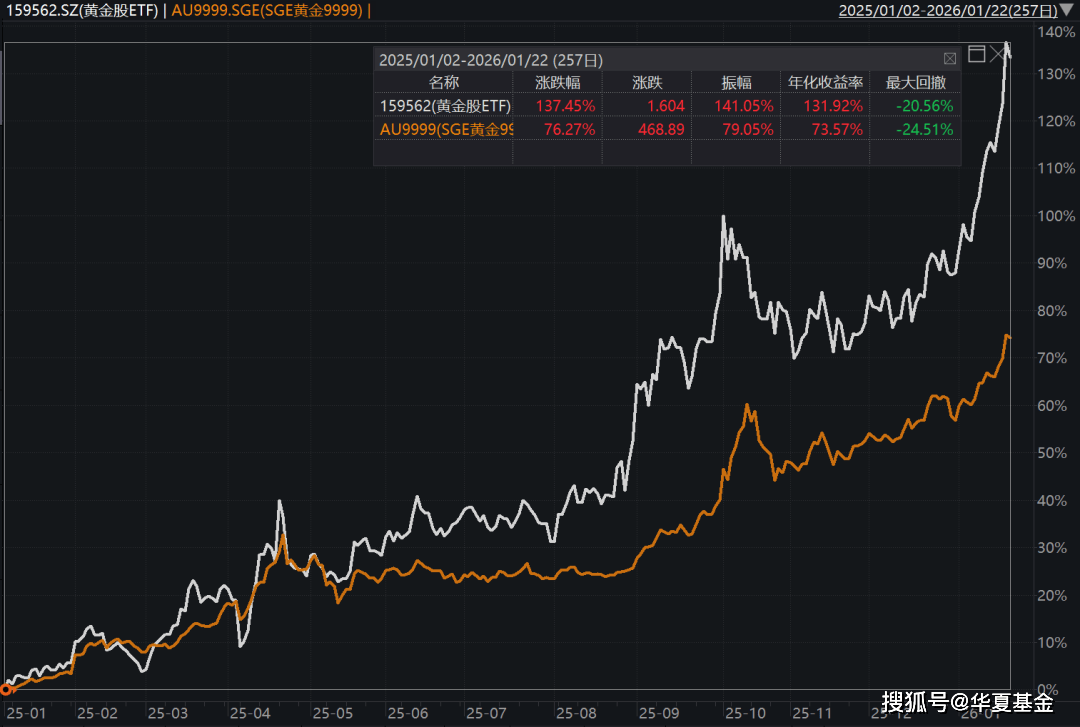Click the 25-10 label on the time axis
Viewport: 1080px width, 727px height.
tap(745, 713)
